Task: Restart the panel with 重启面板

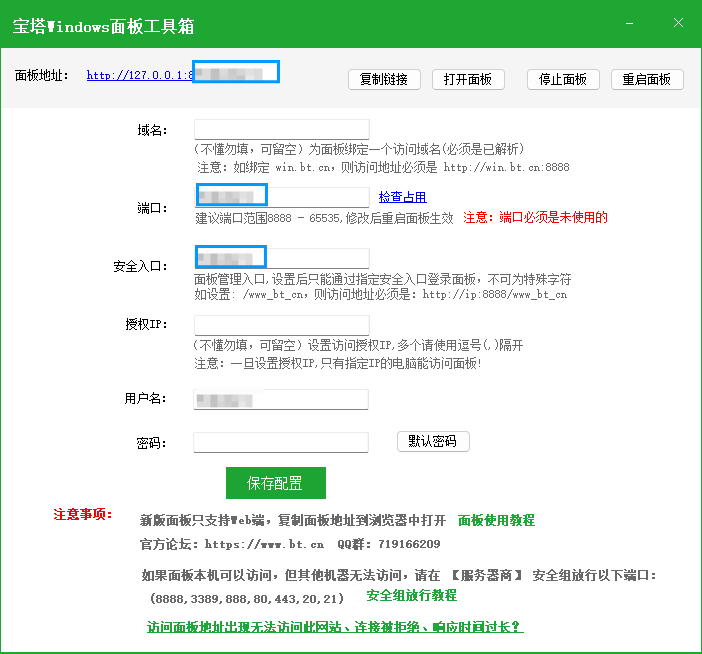Action: point(647,80)
